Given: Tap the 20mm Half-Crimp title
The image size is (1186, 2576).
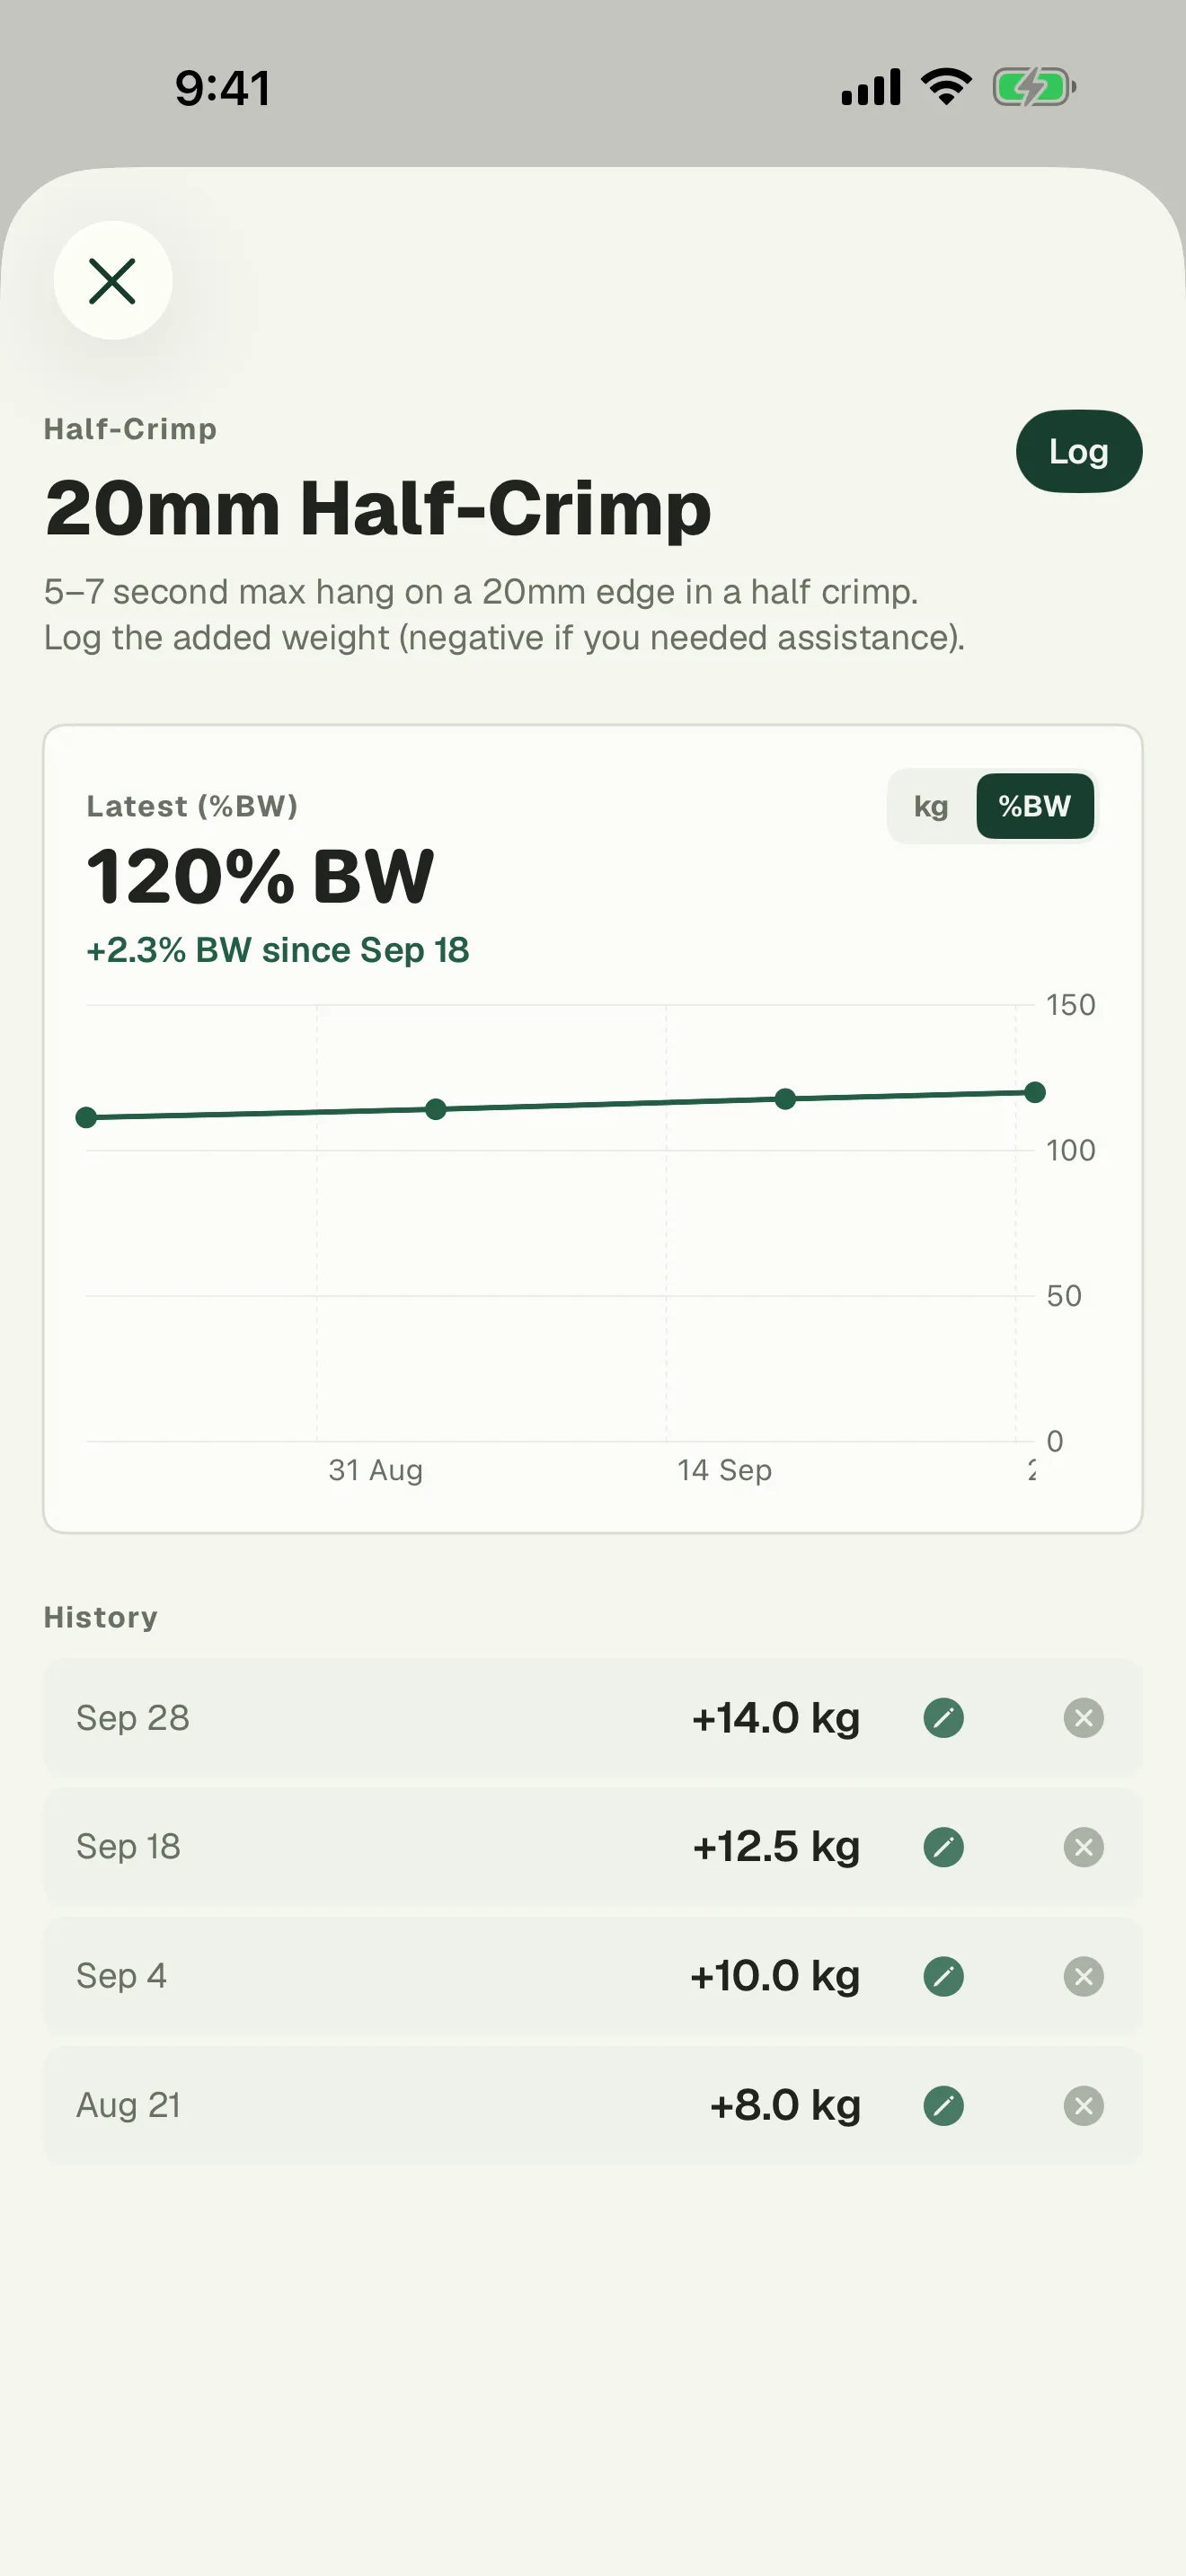Looking at the screenshot, I should (377, 508).
